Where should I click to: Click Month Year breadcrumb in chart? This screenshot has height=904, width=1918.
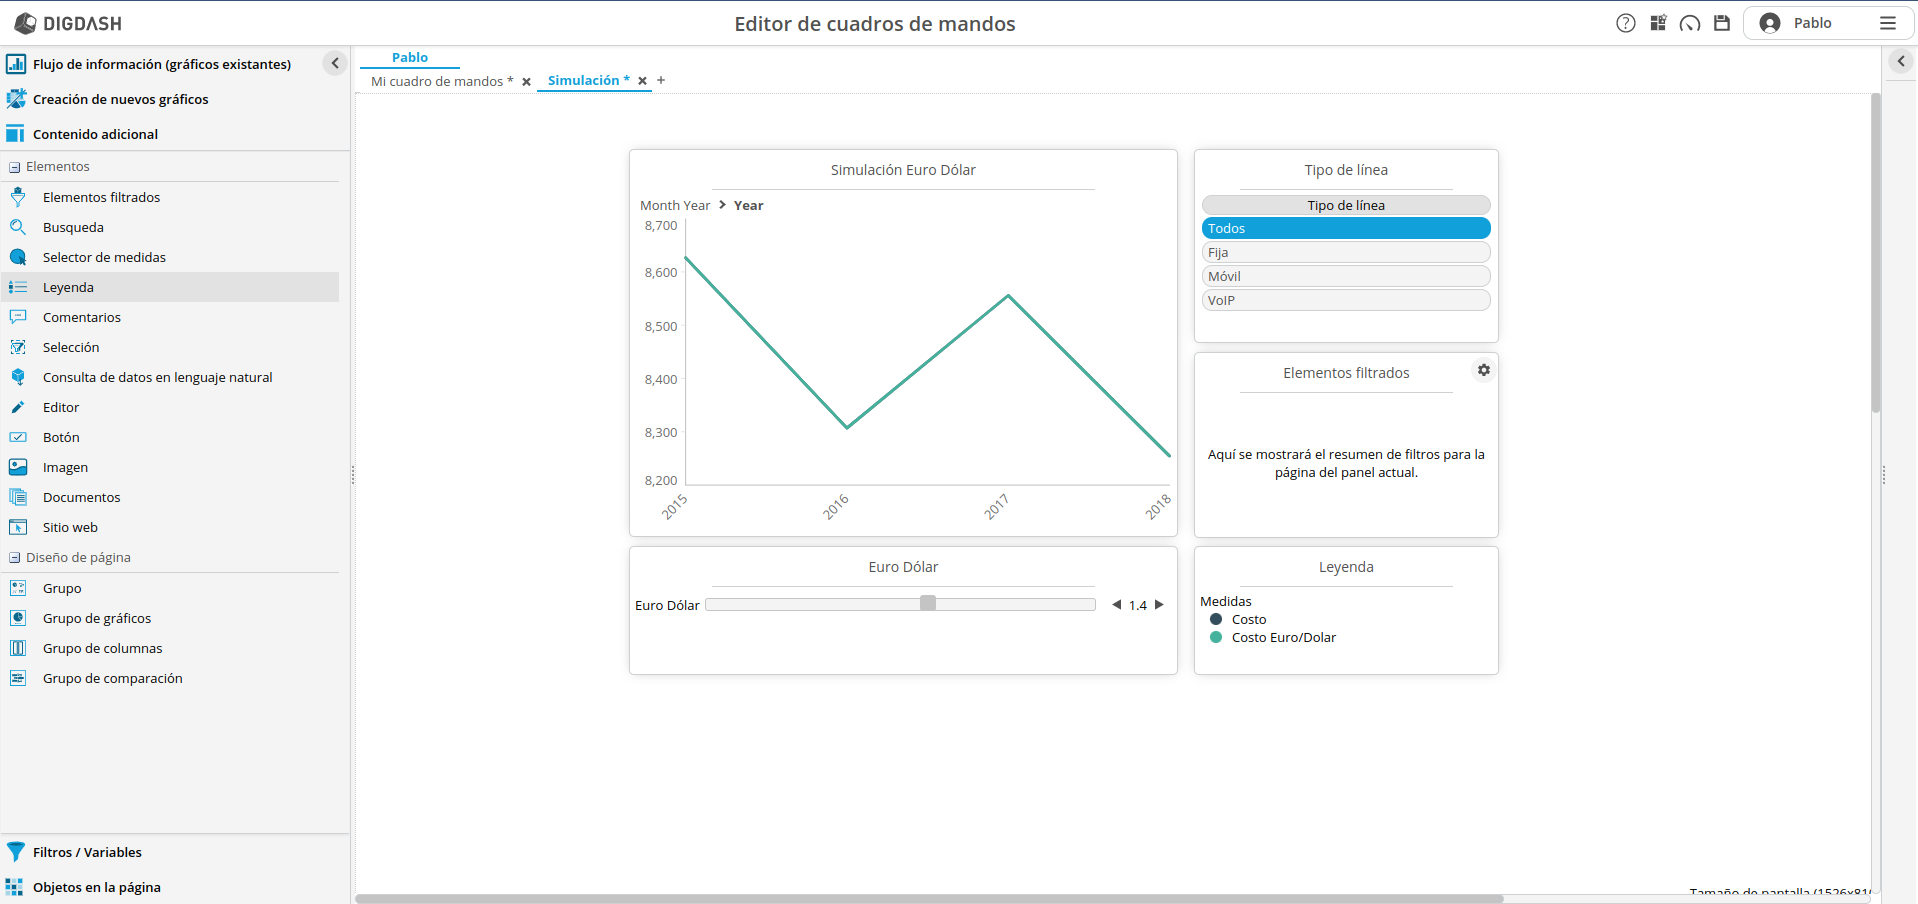coord(674,205)
